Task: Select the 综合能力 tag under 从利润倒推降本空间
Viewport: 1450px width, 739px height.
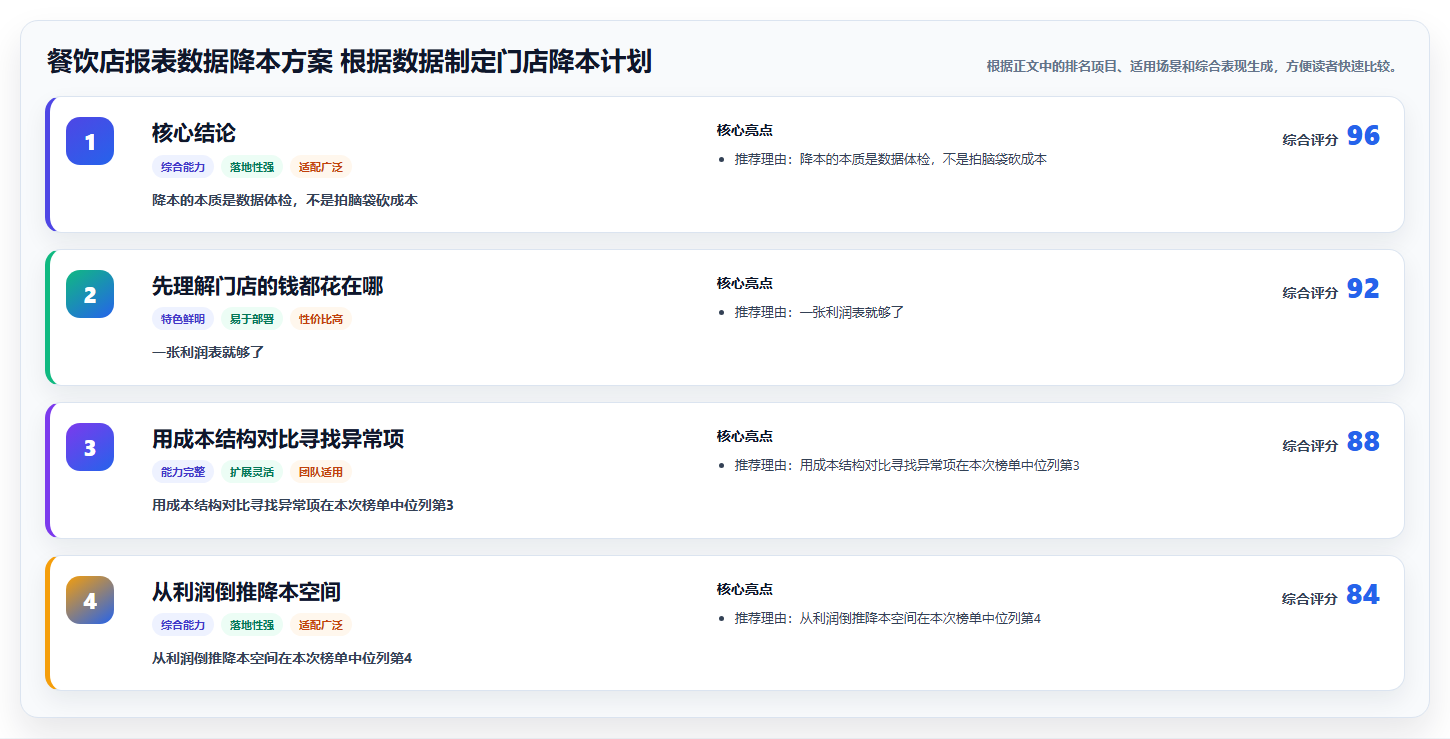Action: pyautogui.click(x=183, y=625)
